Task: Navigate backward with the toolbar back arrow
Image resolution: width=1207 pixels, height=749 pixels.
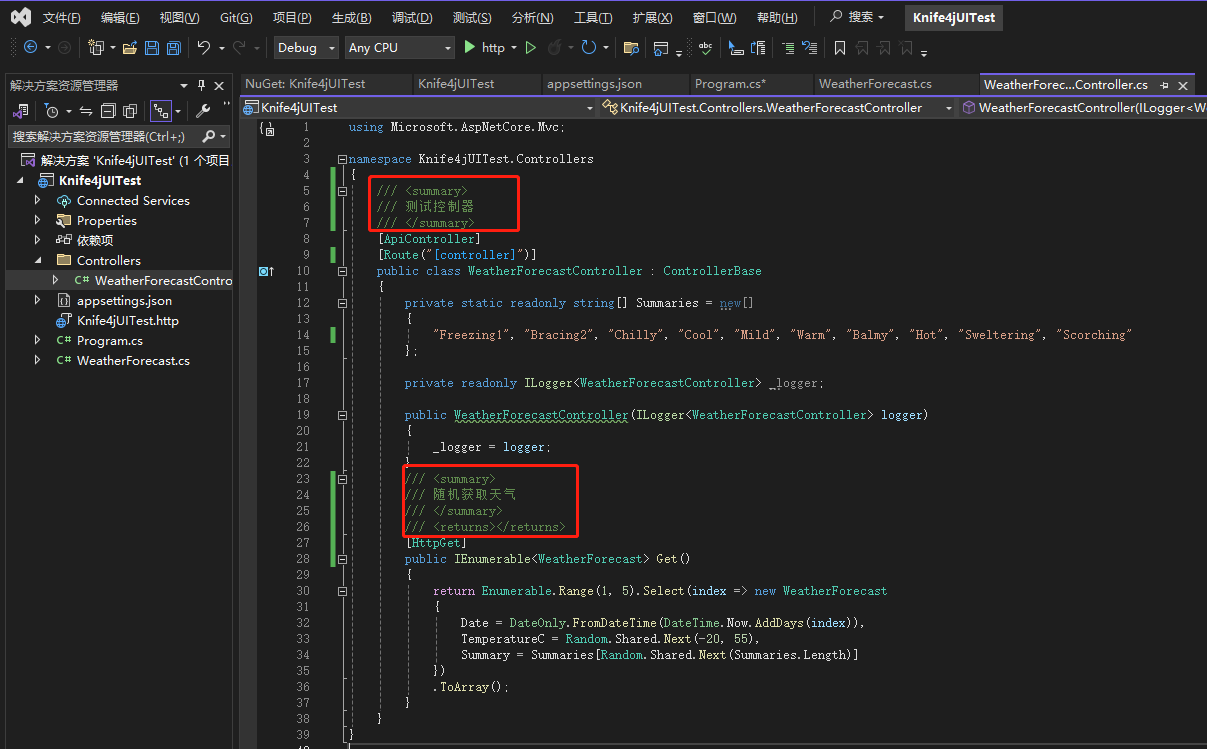Action: 30,47
